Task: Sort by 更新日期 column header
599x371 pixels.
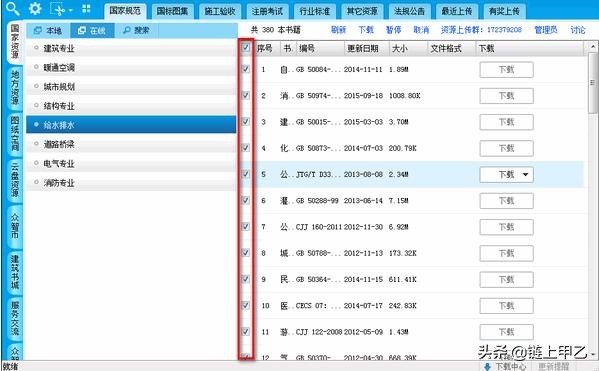Action: [x=367, y=48]
